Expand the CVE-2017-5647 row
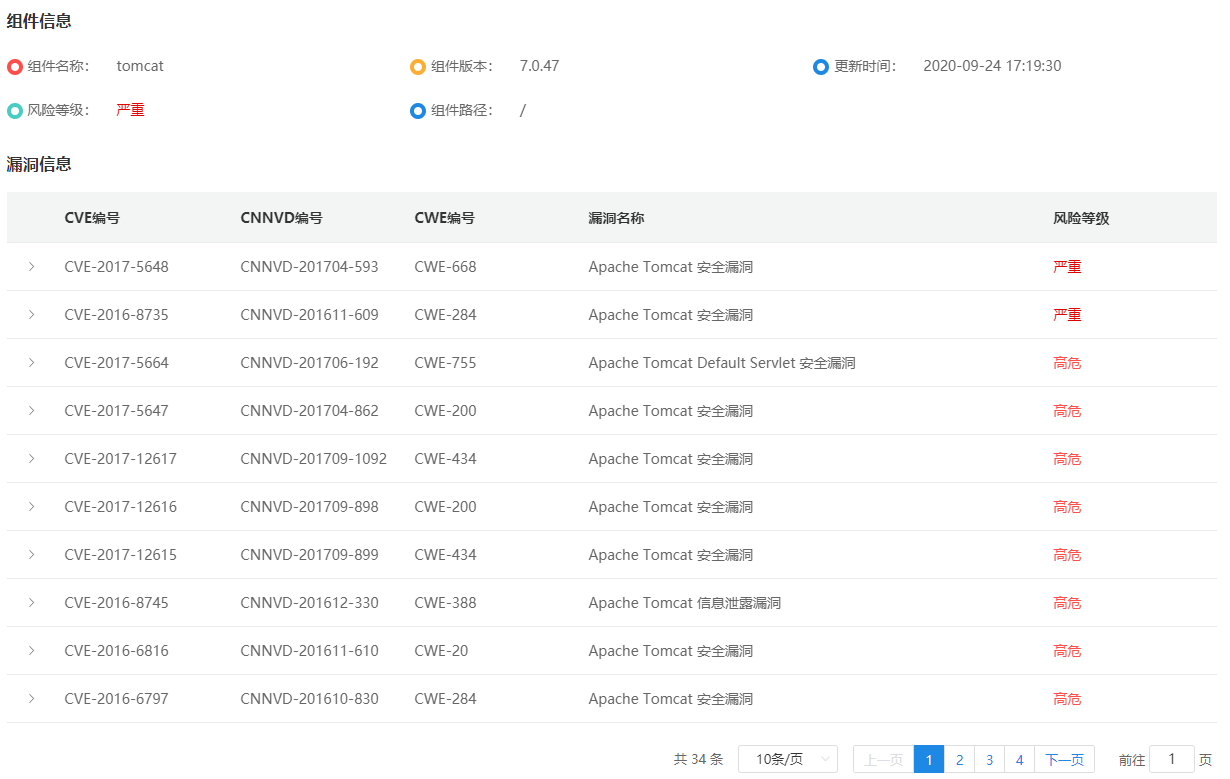Screen dimensions: 1230x779 point(32,411)
